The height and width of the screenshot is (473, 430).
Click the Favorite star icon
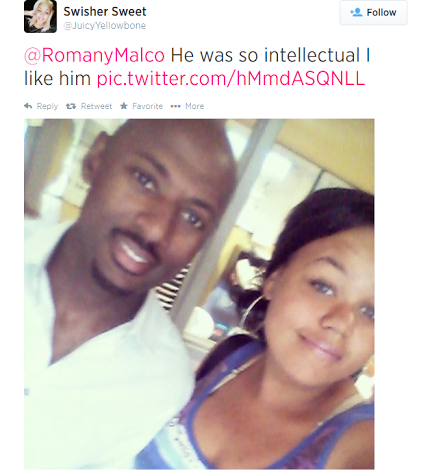click(124, 106)
